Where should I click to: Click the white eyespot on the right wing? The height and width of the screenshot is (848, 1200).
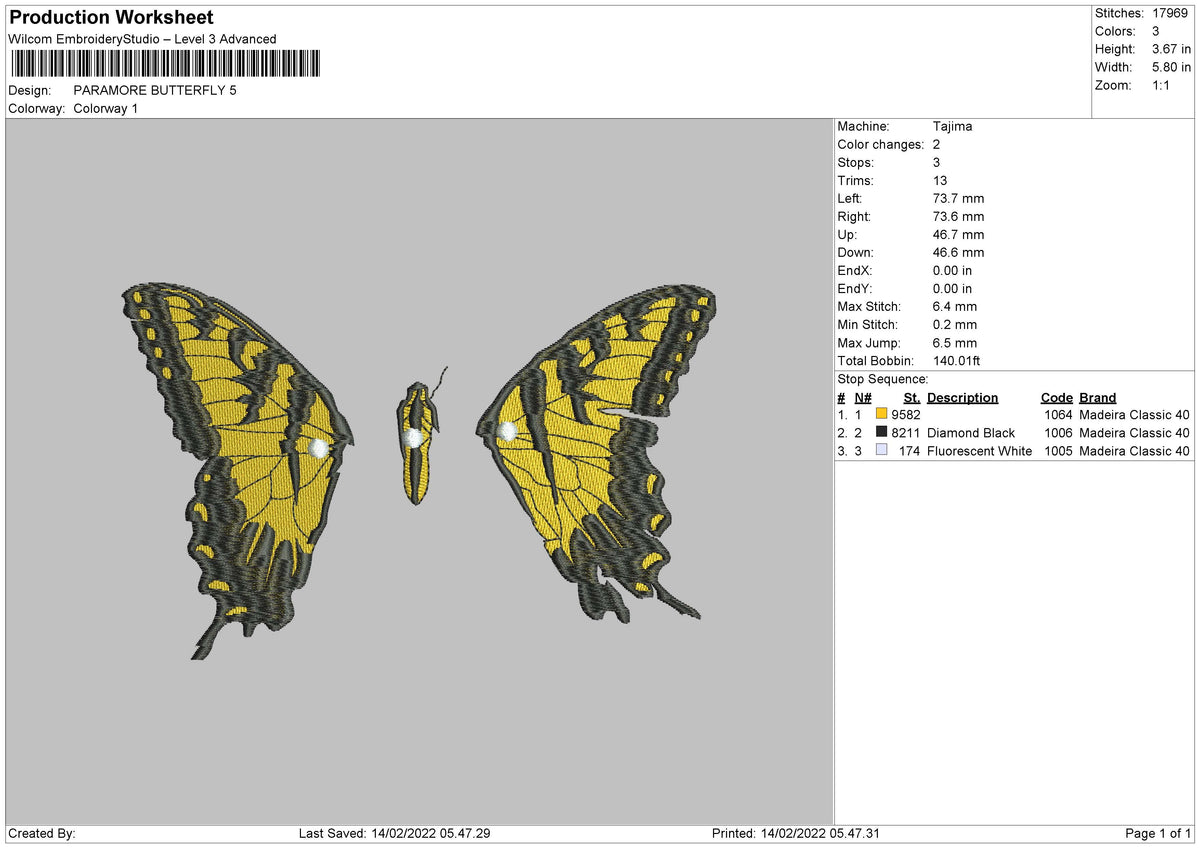507,432
